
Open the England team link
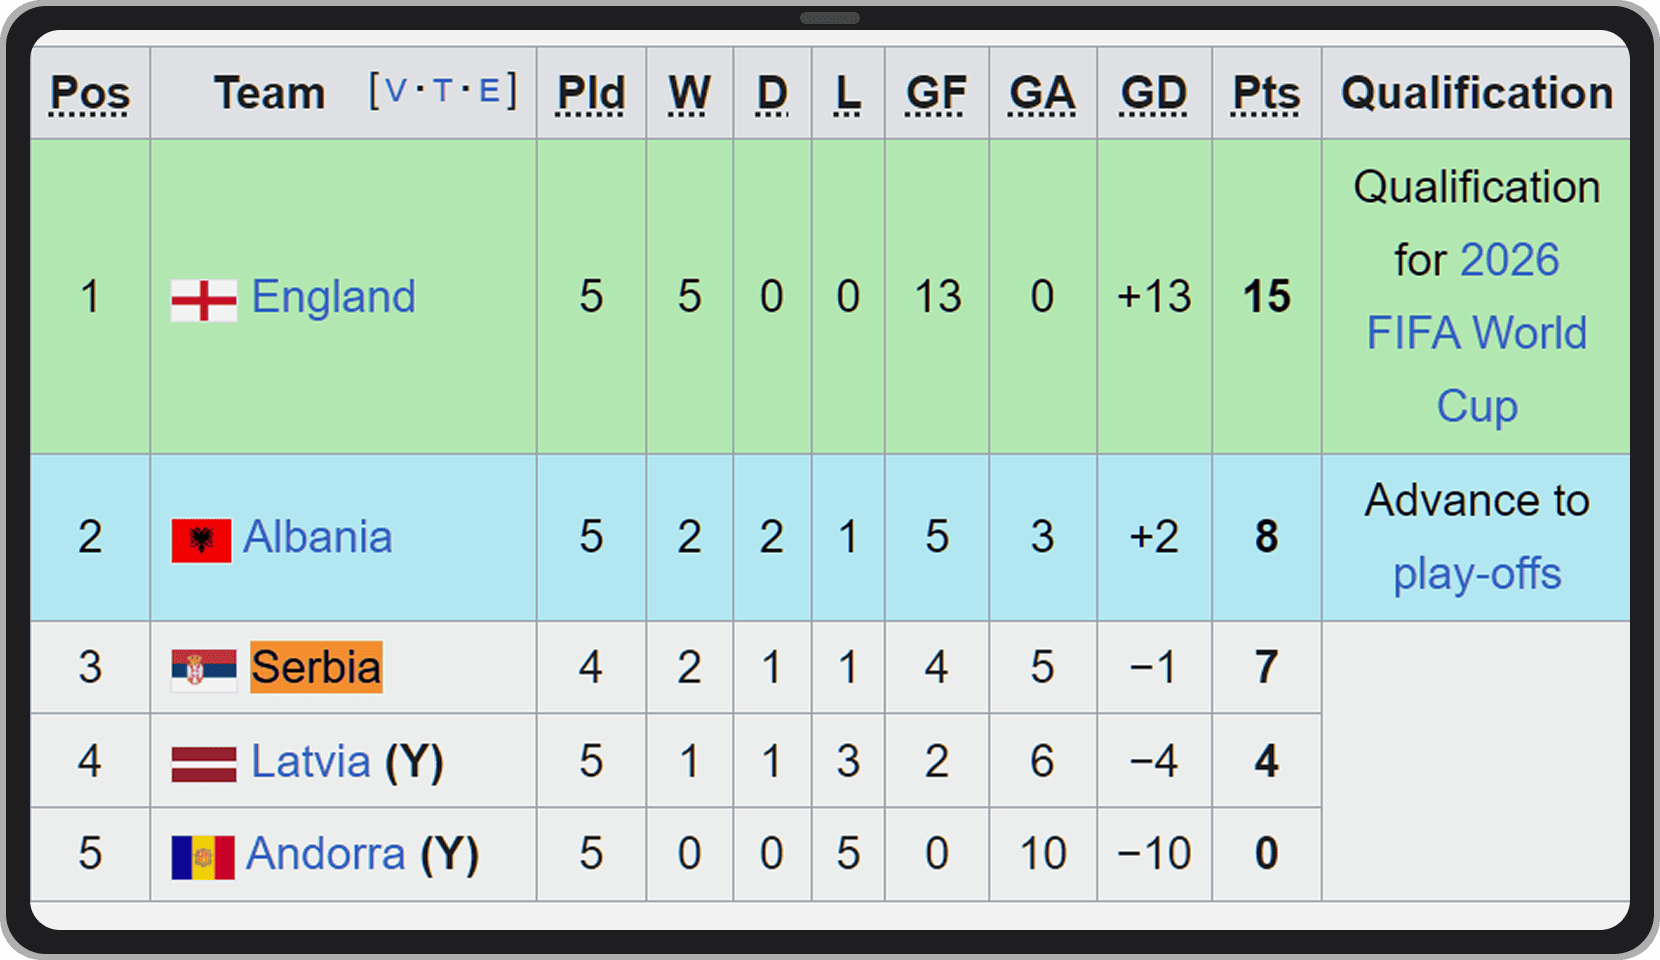coord(333,297)
